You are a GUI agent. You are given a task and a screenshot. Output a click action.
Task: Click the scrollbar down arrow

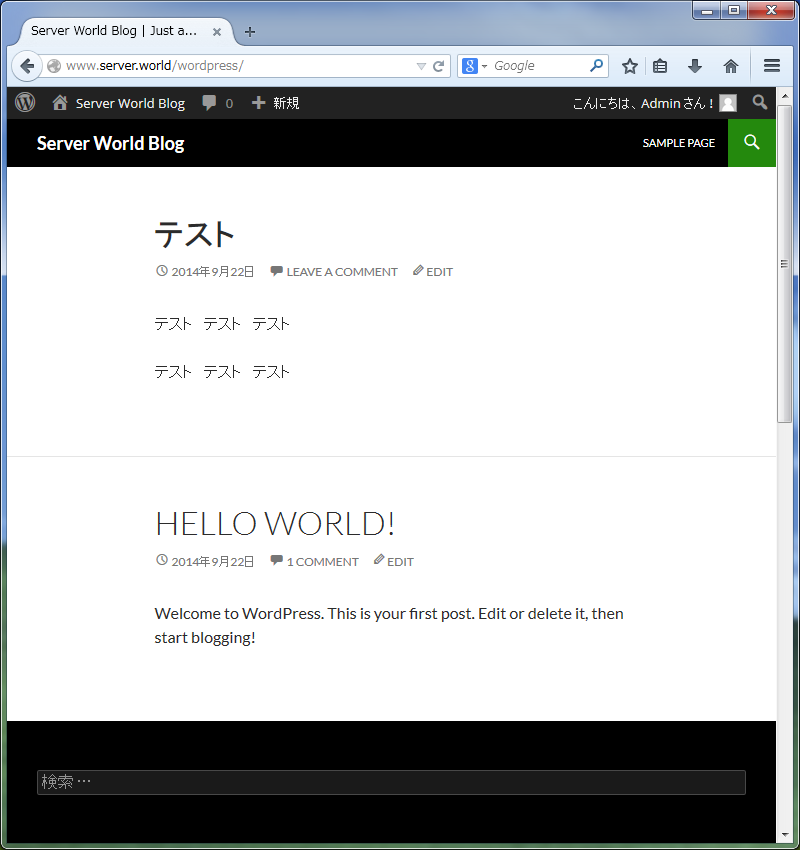click(x=785, y=835)
